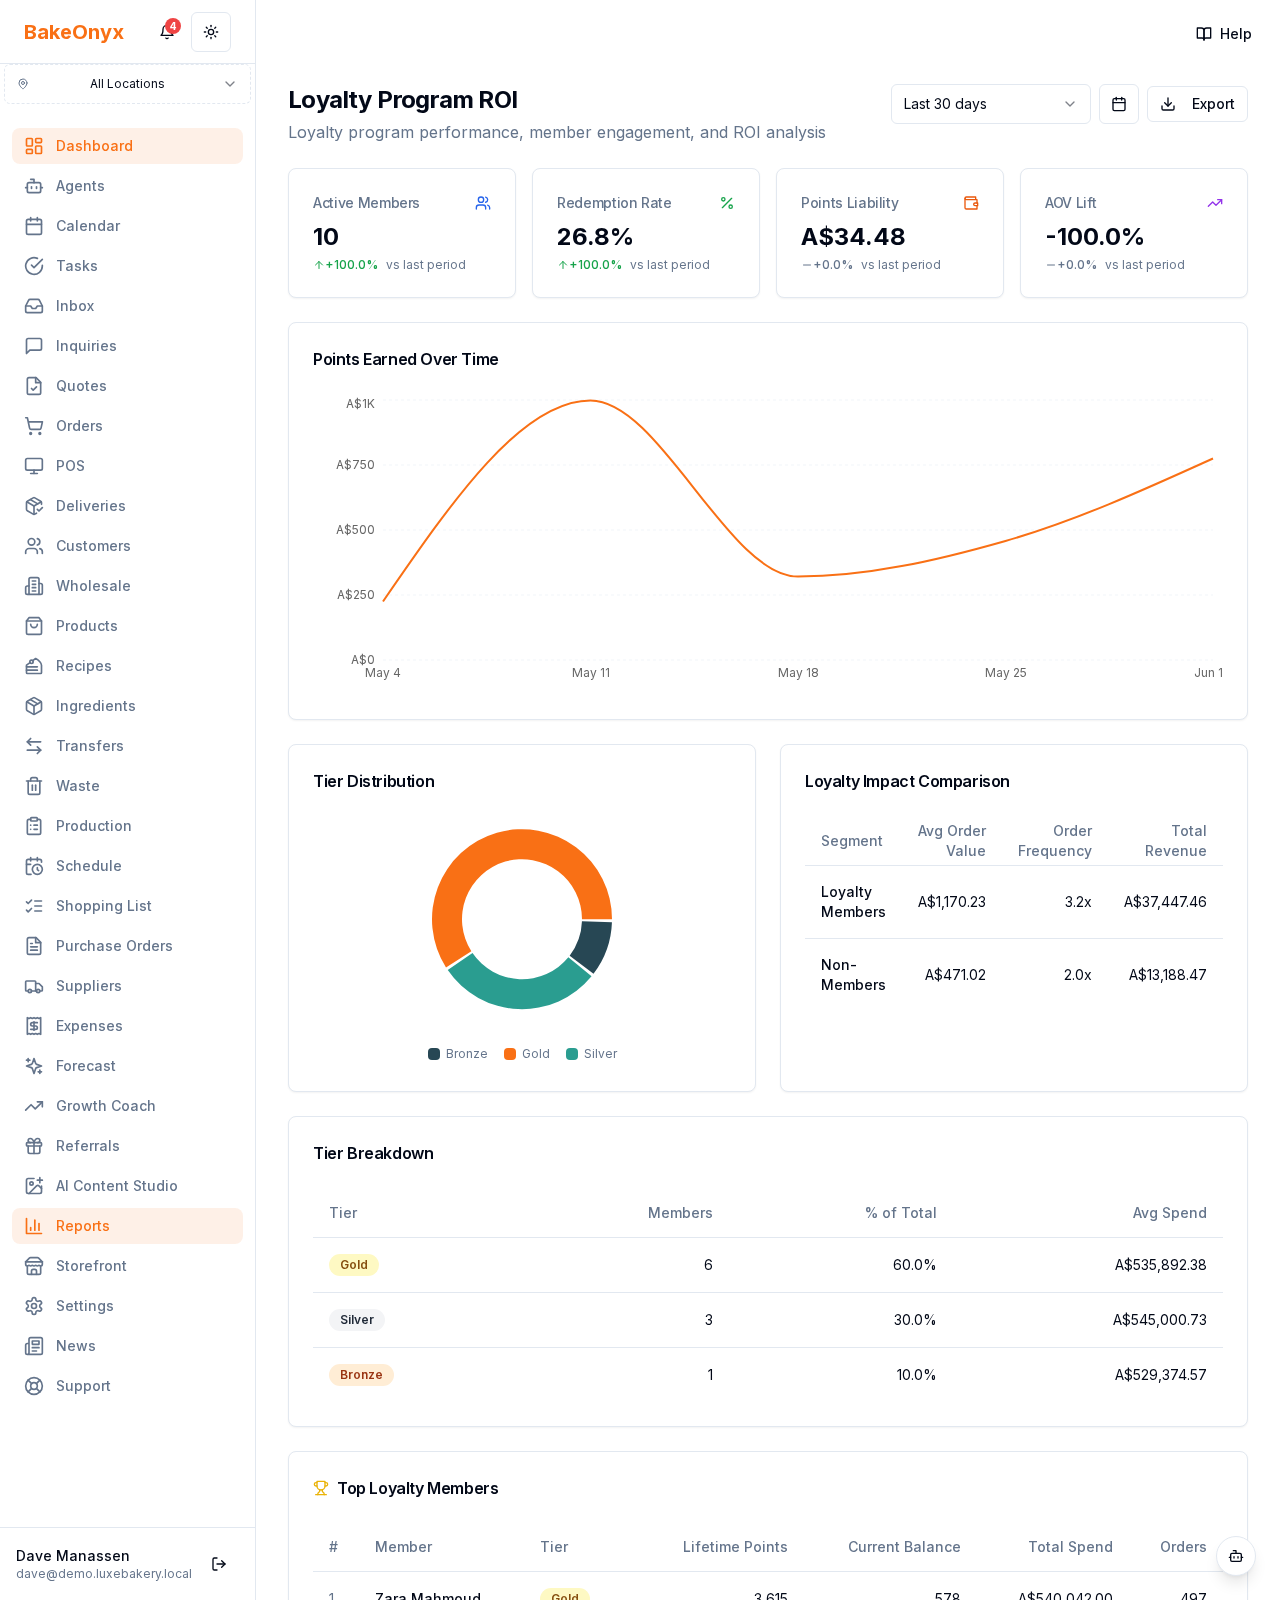Click the Deliveries box icon
The width and height of the screenshot is (1280, 1600).
[x=34, y=506]
